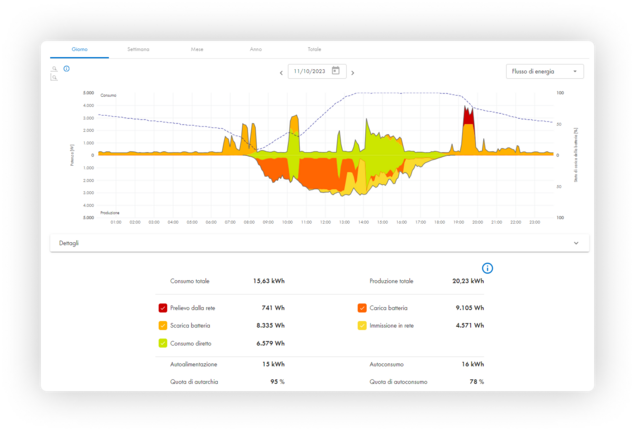Toggle Consumo diretto checkbox

[163, 343]
